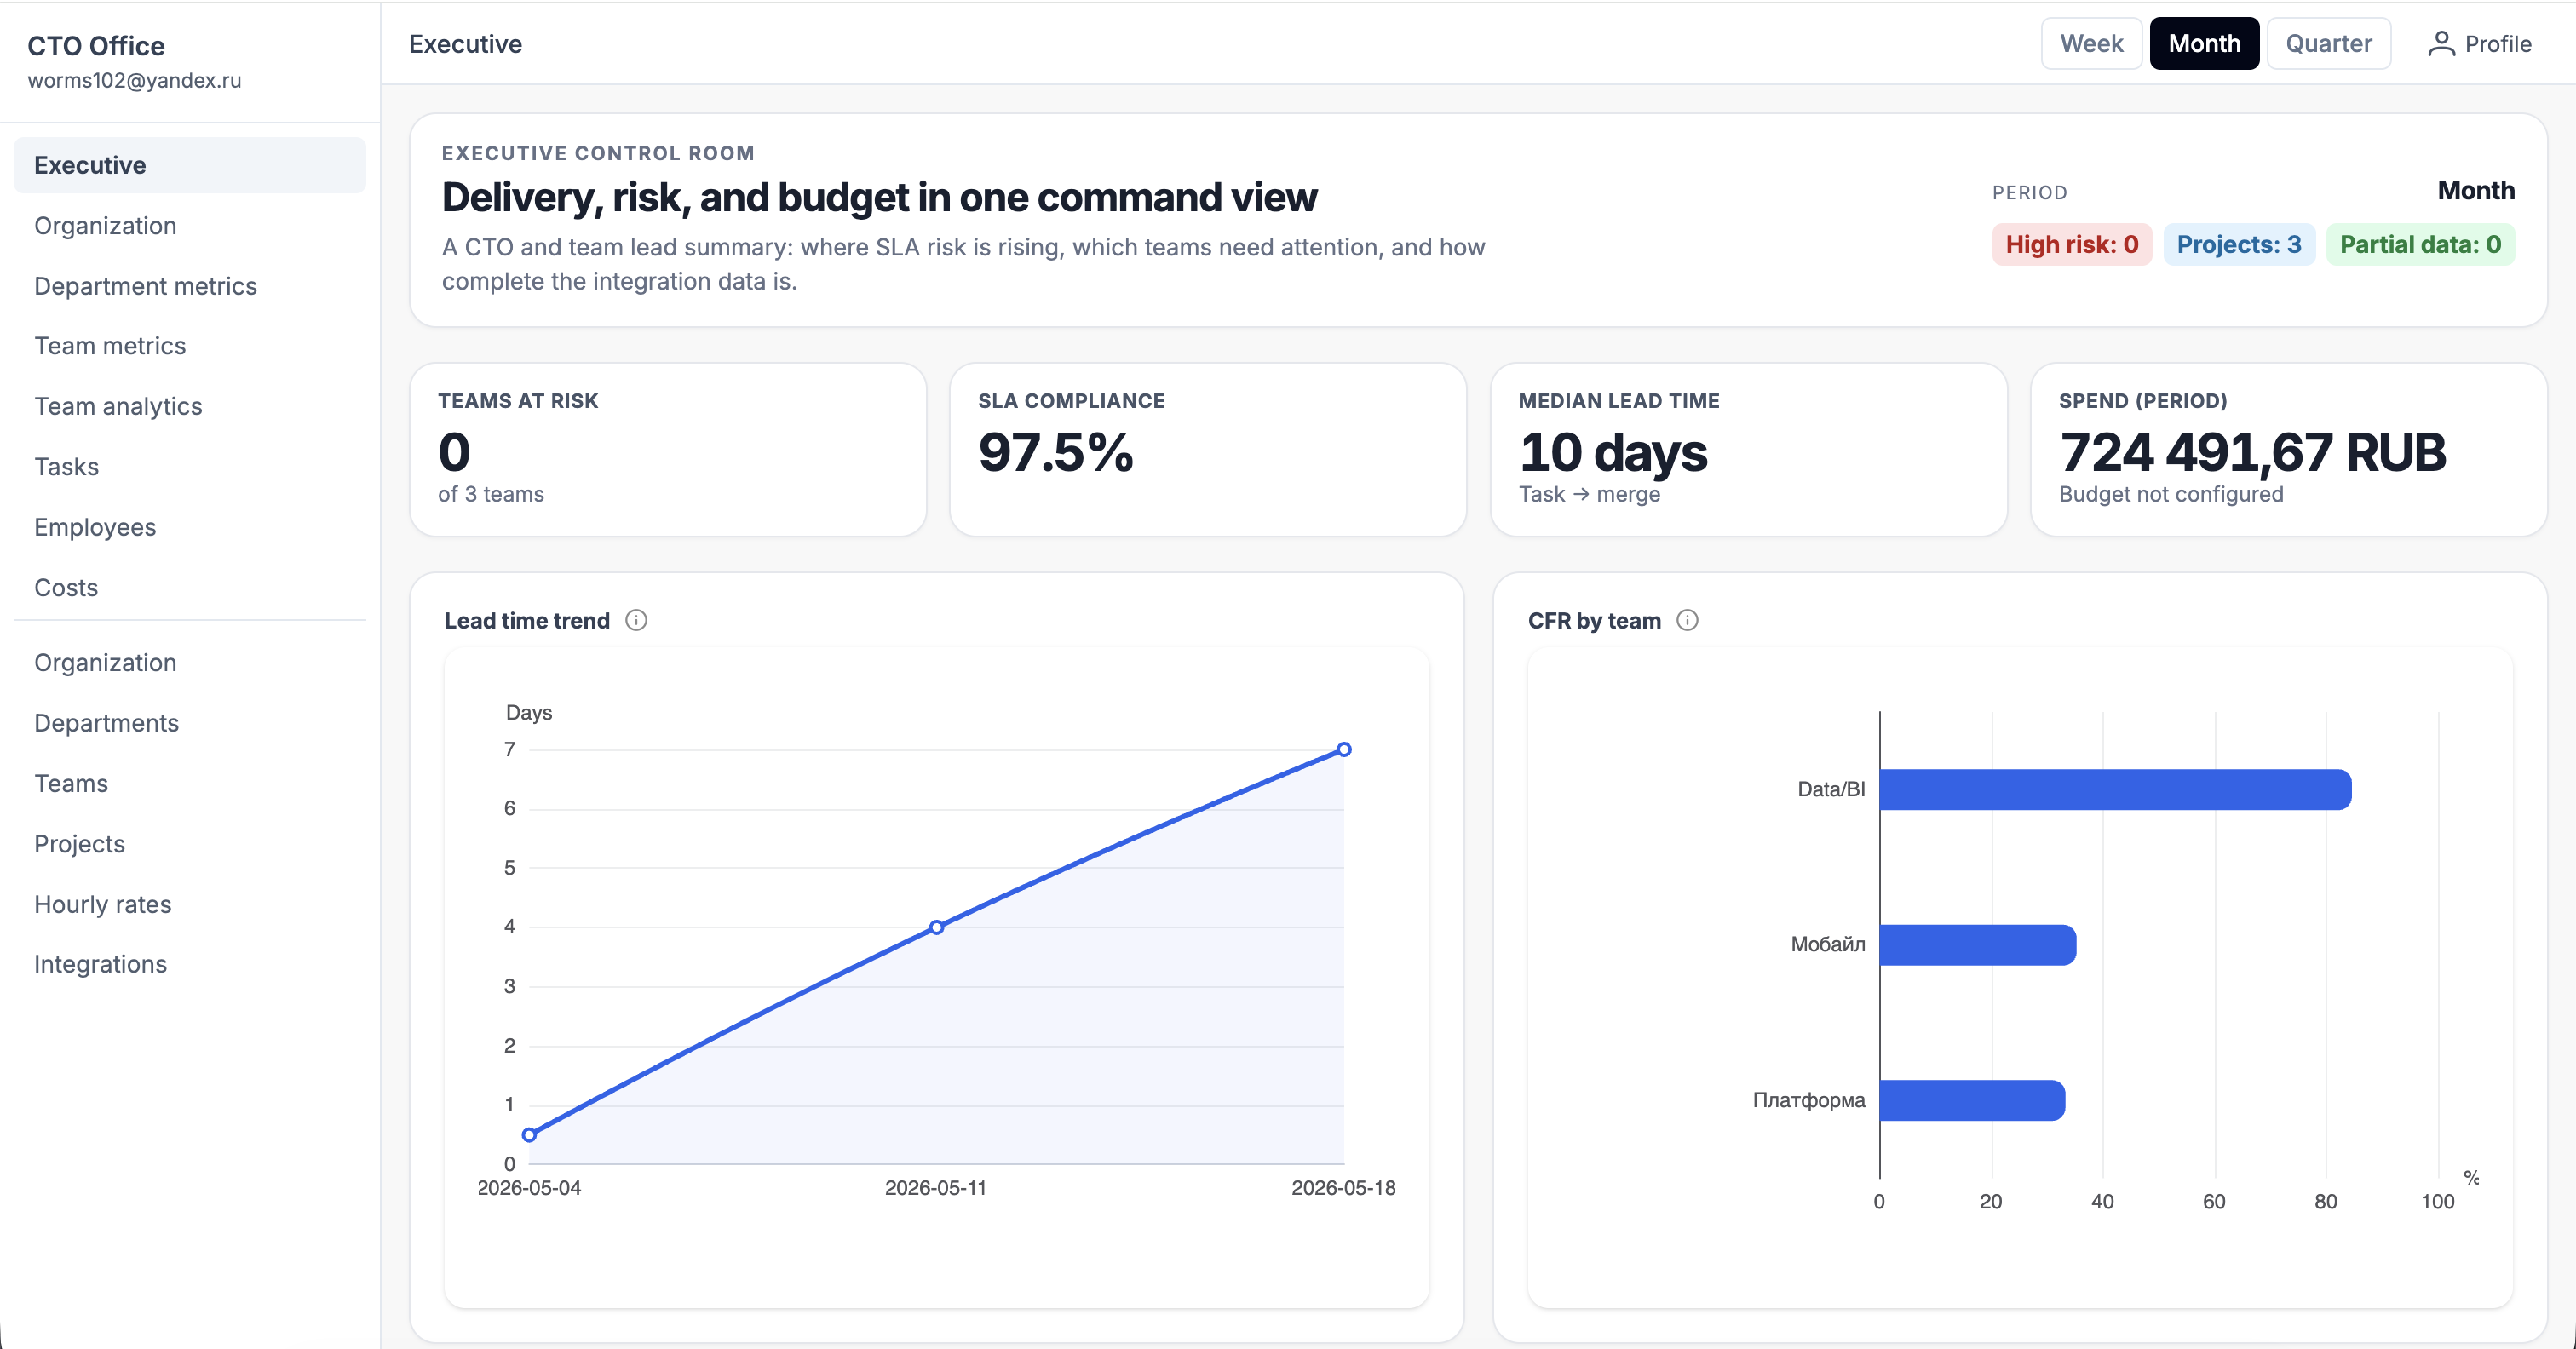The image size is (2576, 1349).
Task: Click the worms102@yandex.ru account email
Action: pos(134,81)
